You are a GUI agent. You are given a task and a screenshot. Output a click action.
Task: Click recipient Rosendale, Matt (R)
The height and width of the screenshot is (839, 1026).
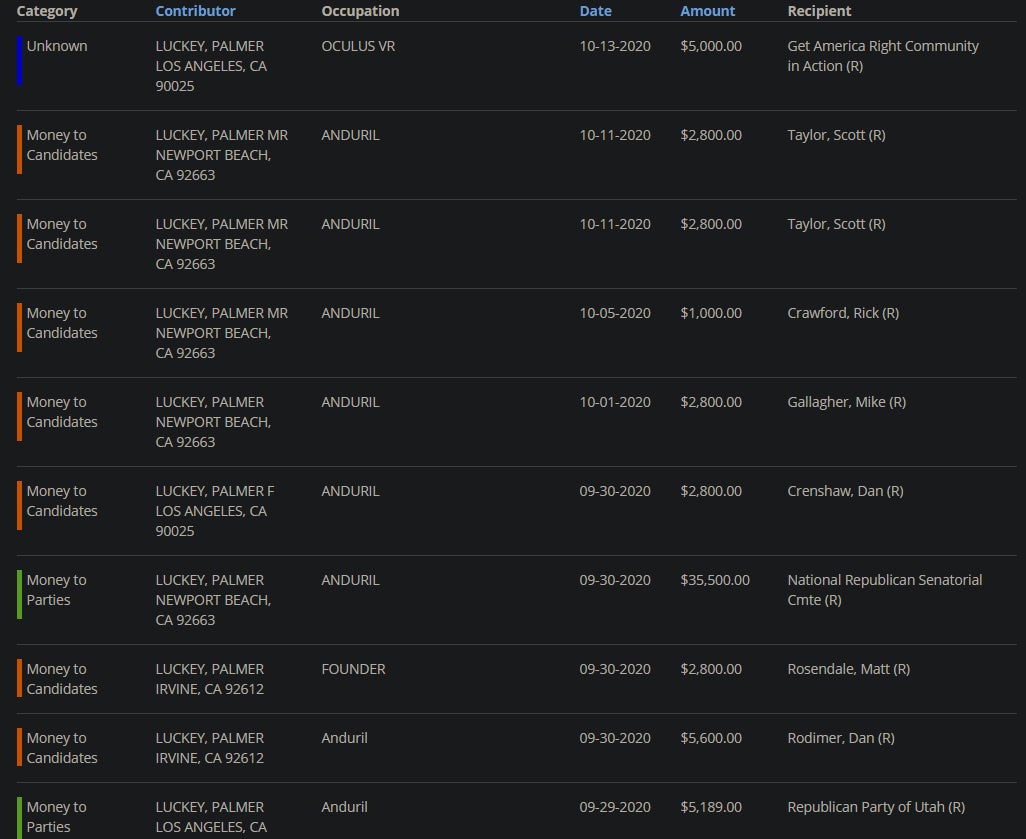coord(848,669)
